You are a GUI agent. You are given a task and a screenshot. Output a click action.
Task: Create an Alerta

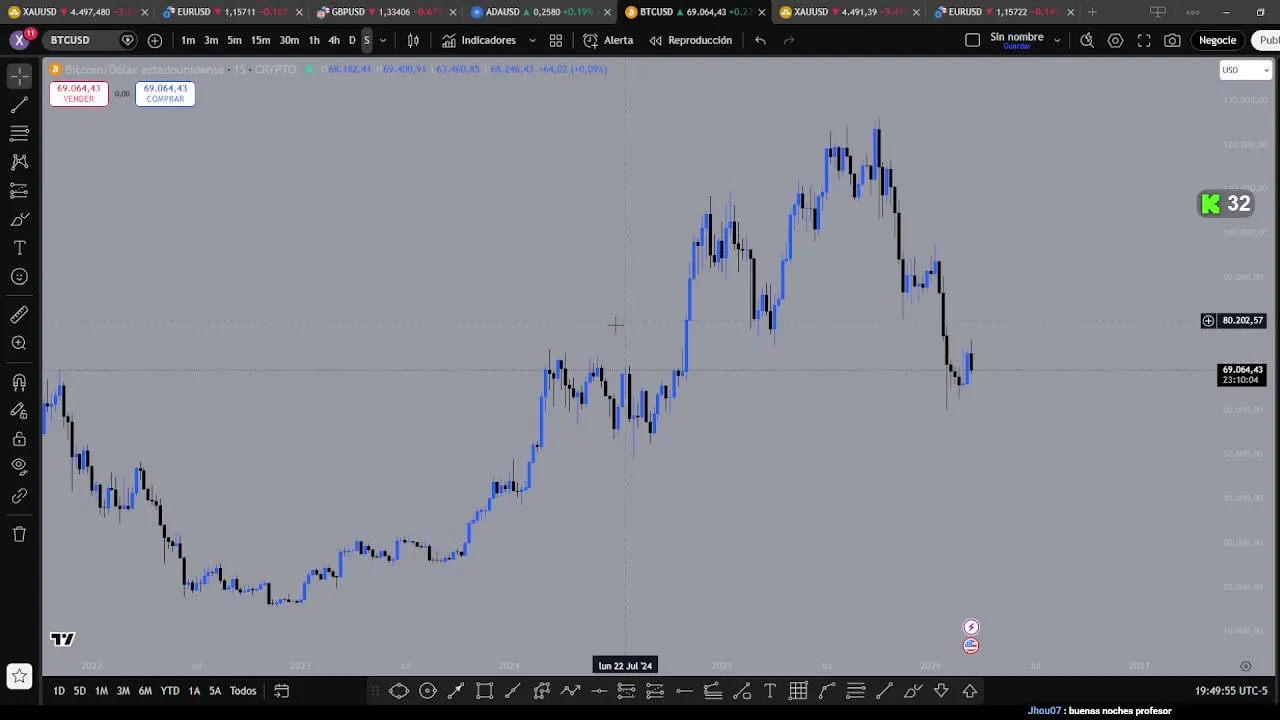coord(608,40)
